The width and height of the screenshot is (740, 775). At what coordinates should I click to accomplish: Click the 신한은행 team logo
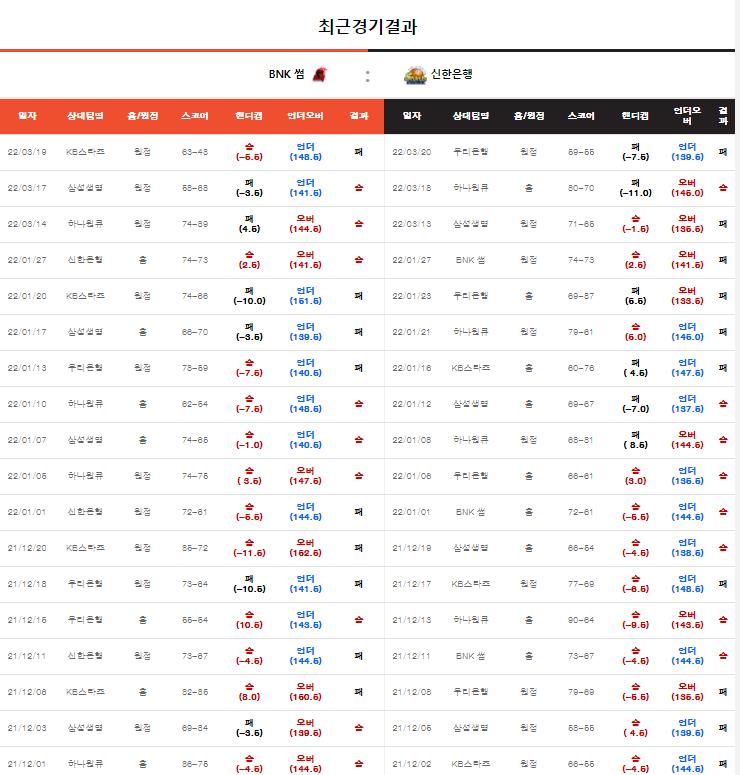[x=415, y=75]
